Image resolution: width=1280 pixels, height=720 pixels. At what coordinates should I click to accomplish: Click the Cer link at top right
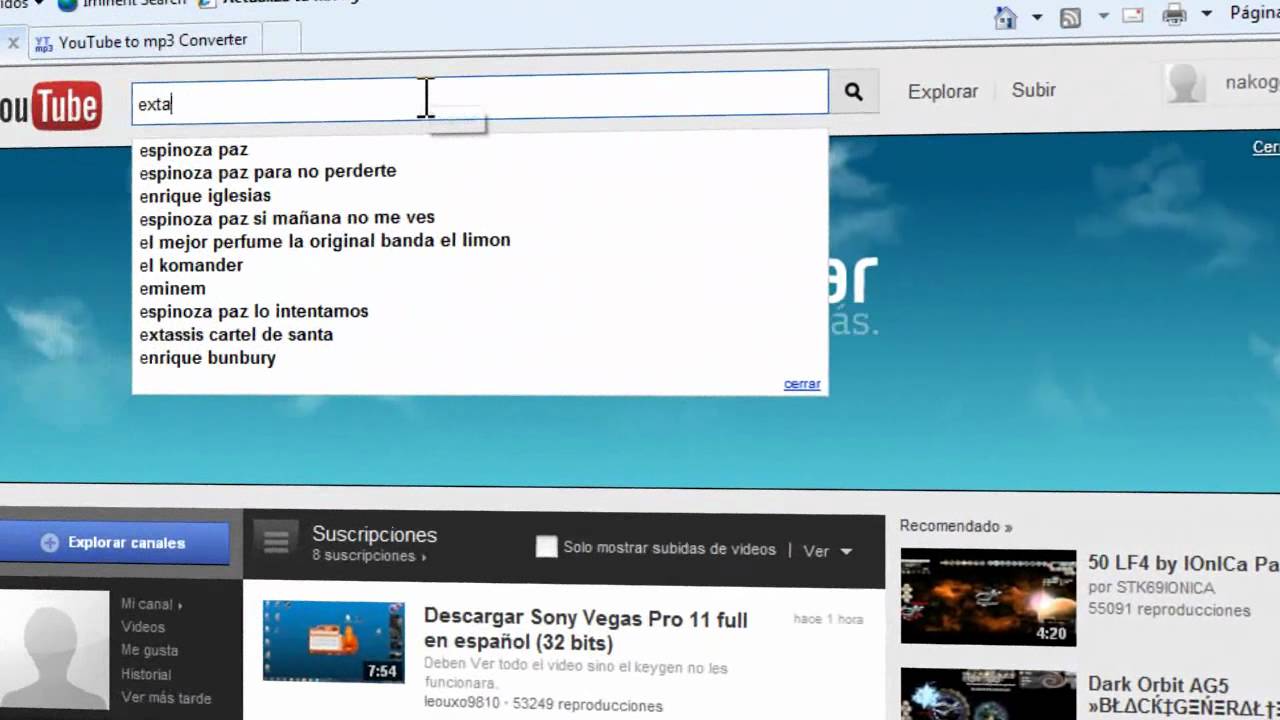1266,147
